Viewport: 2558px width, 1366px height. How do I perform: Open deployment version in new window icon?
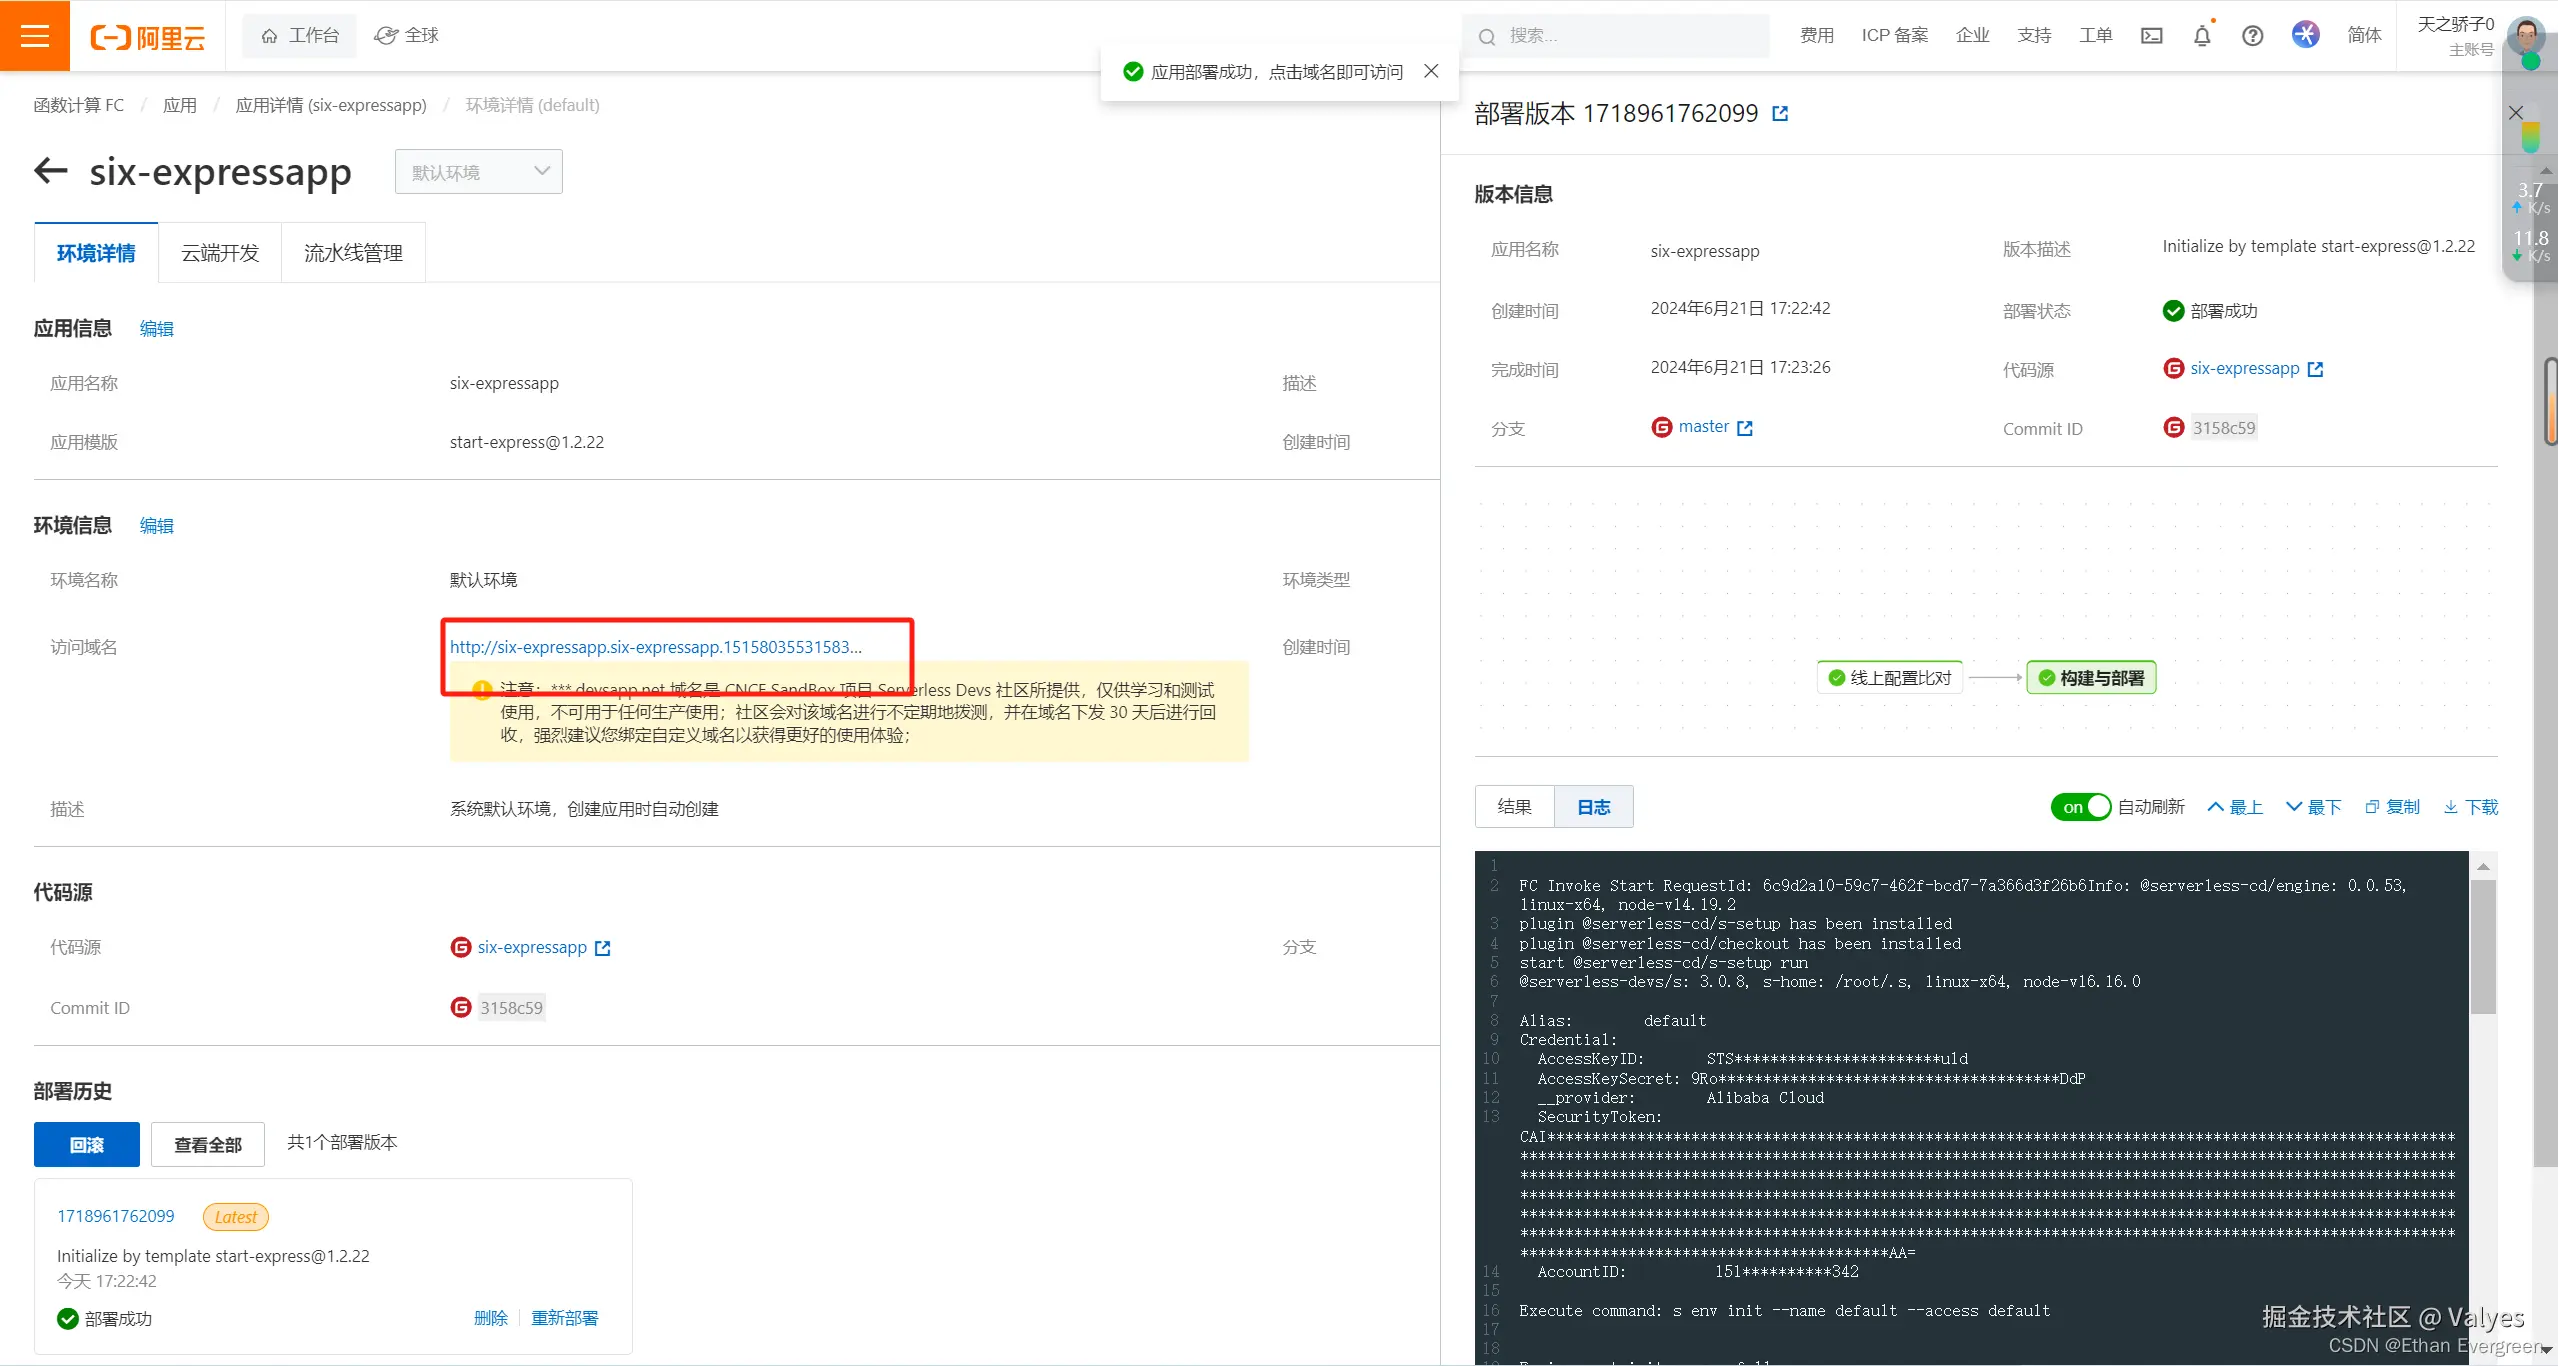(1780, 114)
